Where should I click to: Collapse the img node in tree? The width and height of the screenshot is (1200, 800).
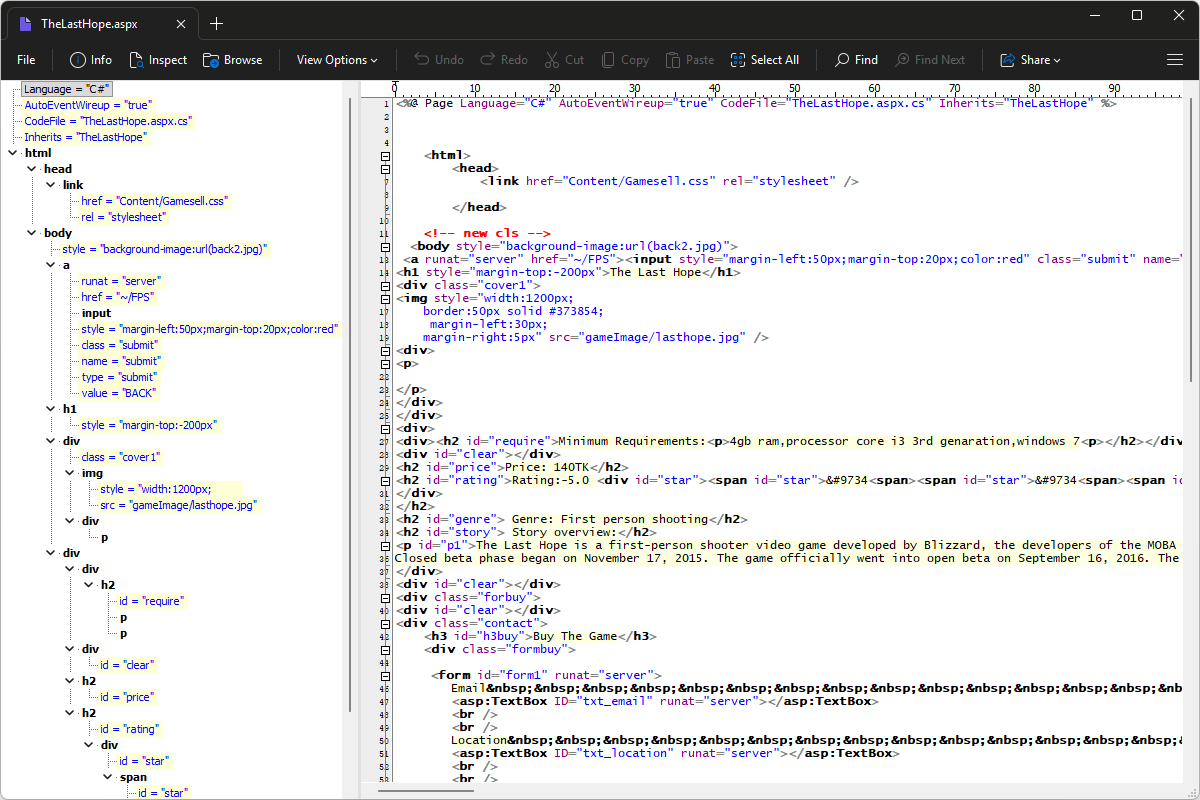(x=70, y=473)
